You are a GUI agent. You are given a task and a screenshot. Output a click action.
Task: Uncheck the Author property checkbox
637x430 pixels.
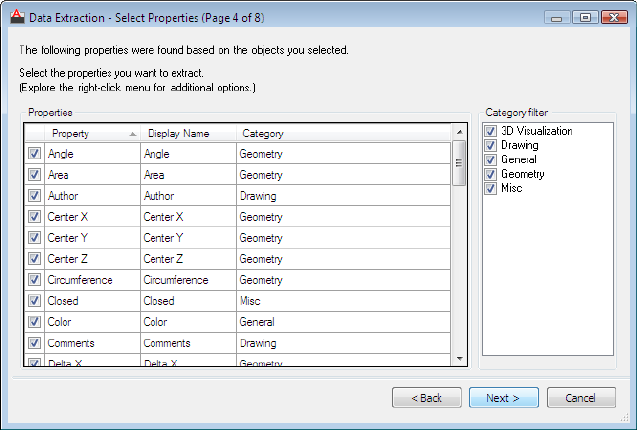(x=34, y=196)
